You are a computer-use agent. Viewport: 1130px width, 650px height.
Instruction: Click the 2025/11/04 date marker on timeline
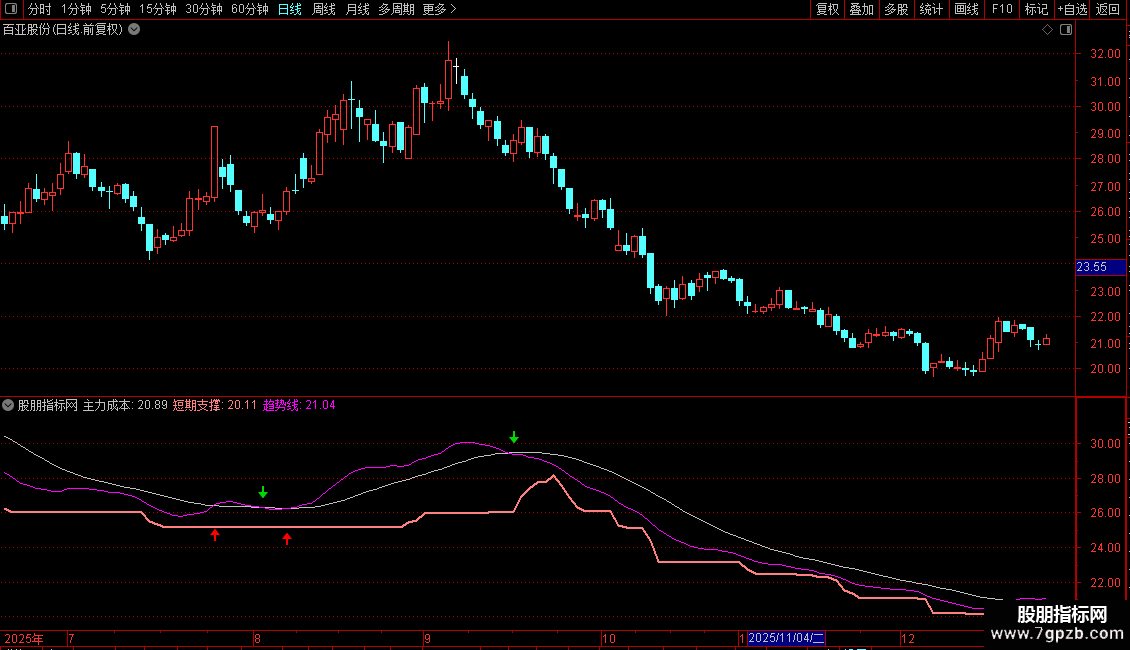[x=786, y=638]
